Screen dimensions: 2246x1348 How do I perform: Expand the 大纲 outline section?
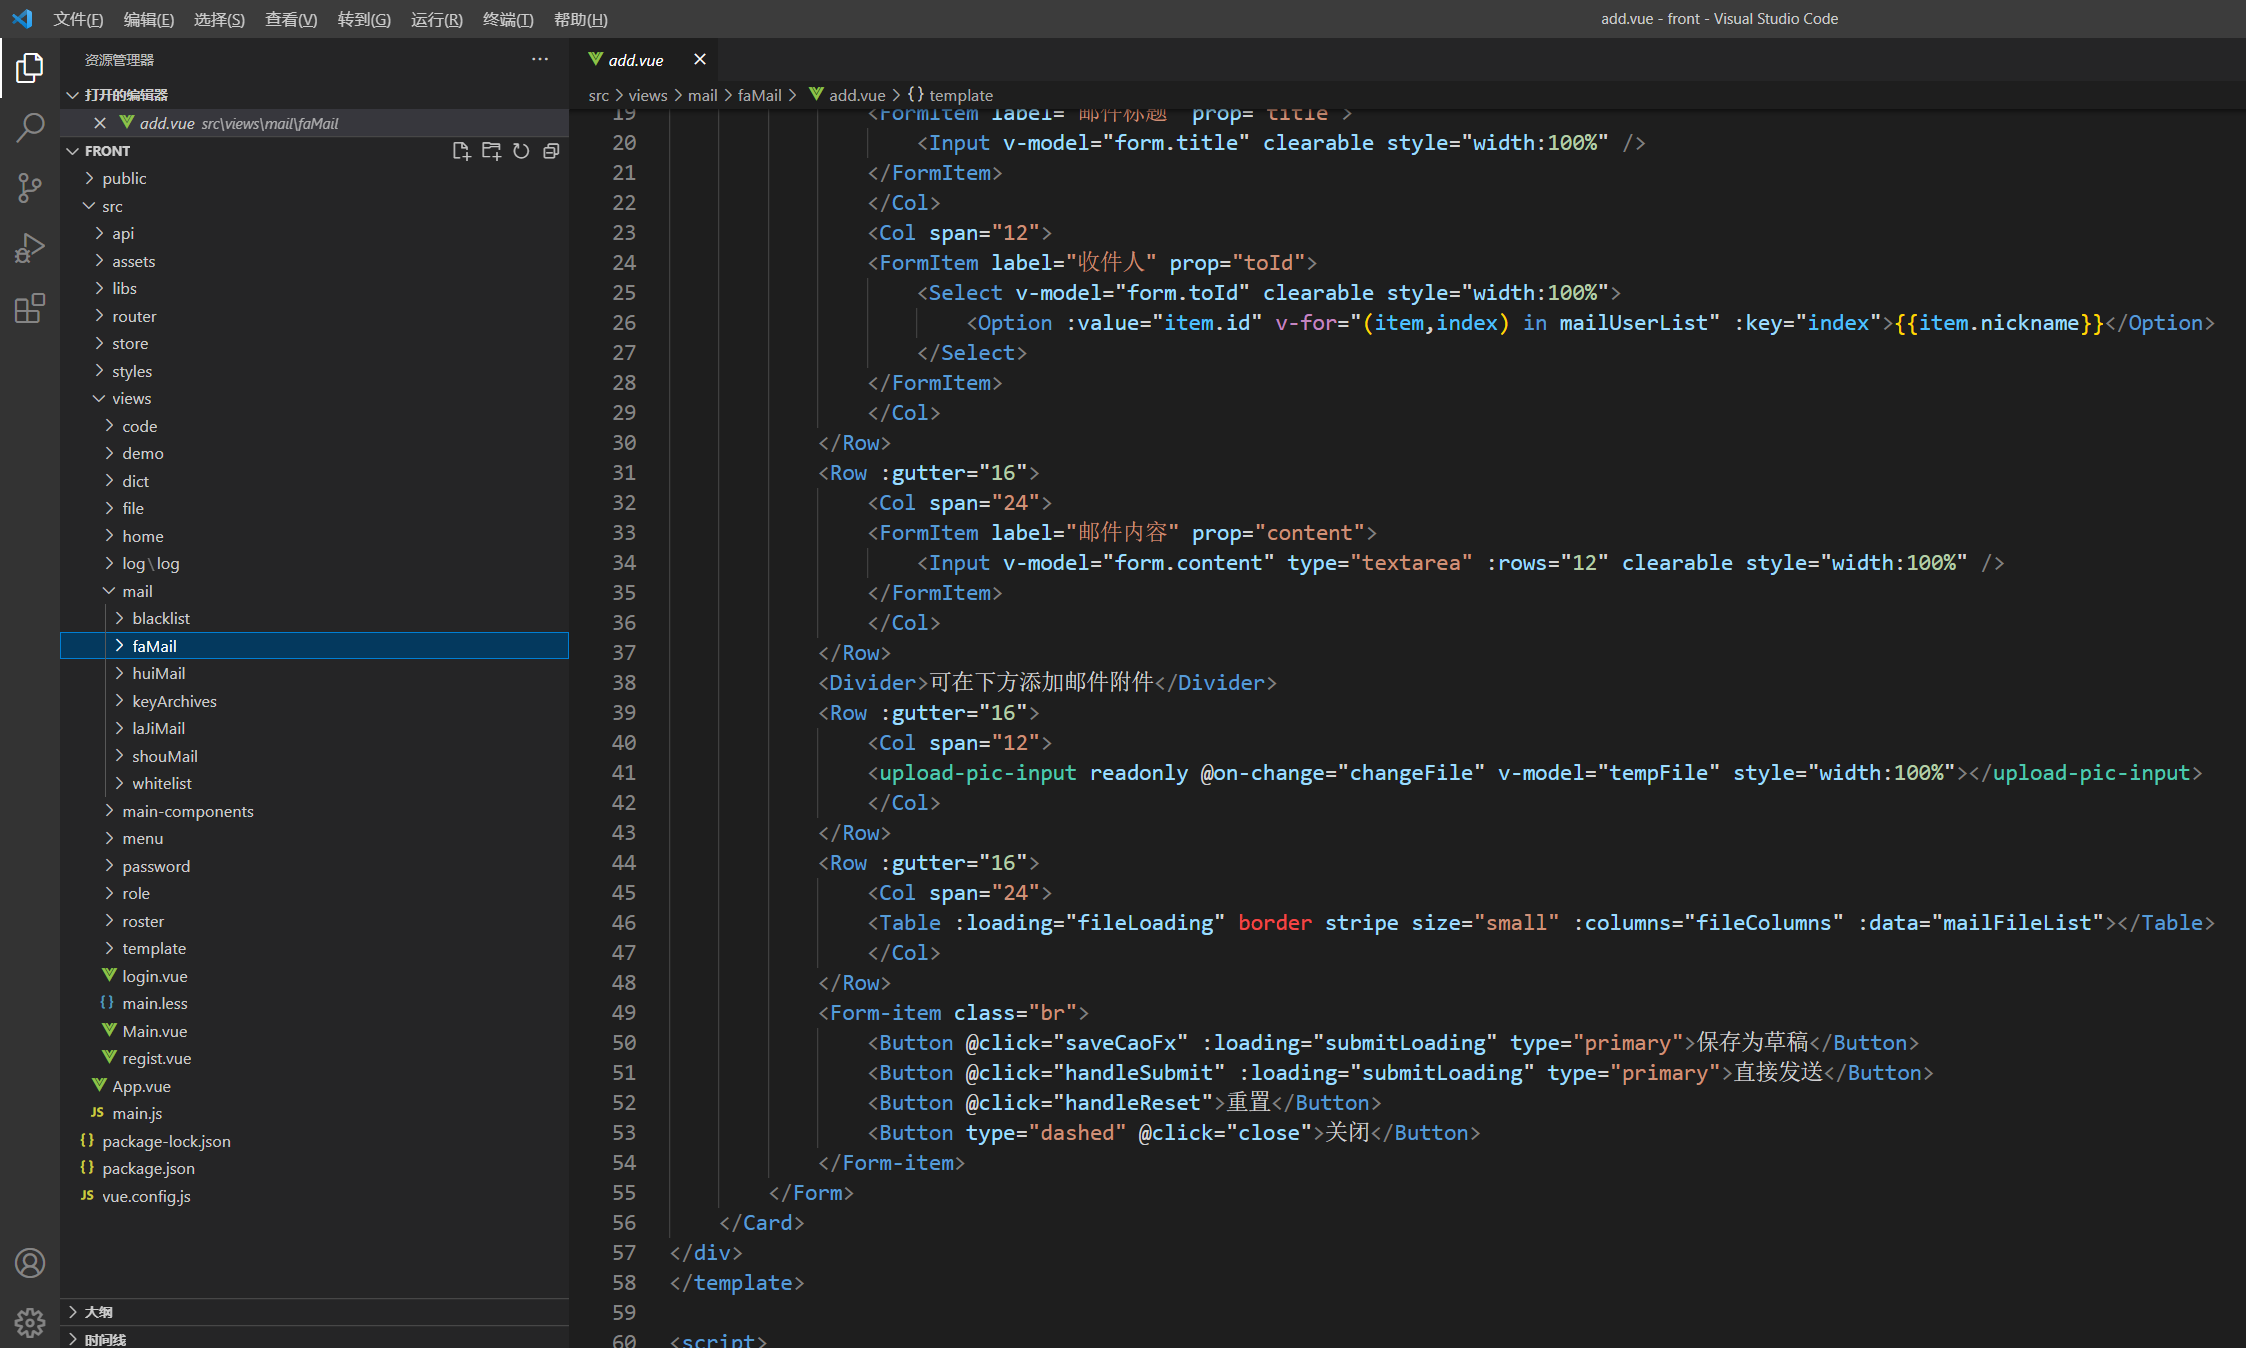[x=98, y=1311]
